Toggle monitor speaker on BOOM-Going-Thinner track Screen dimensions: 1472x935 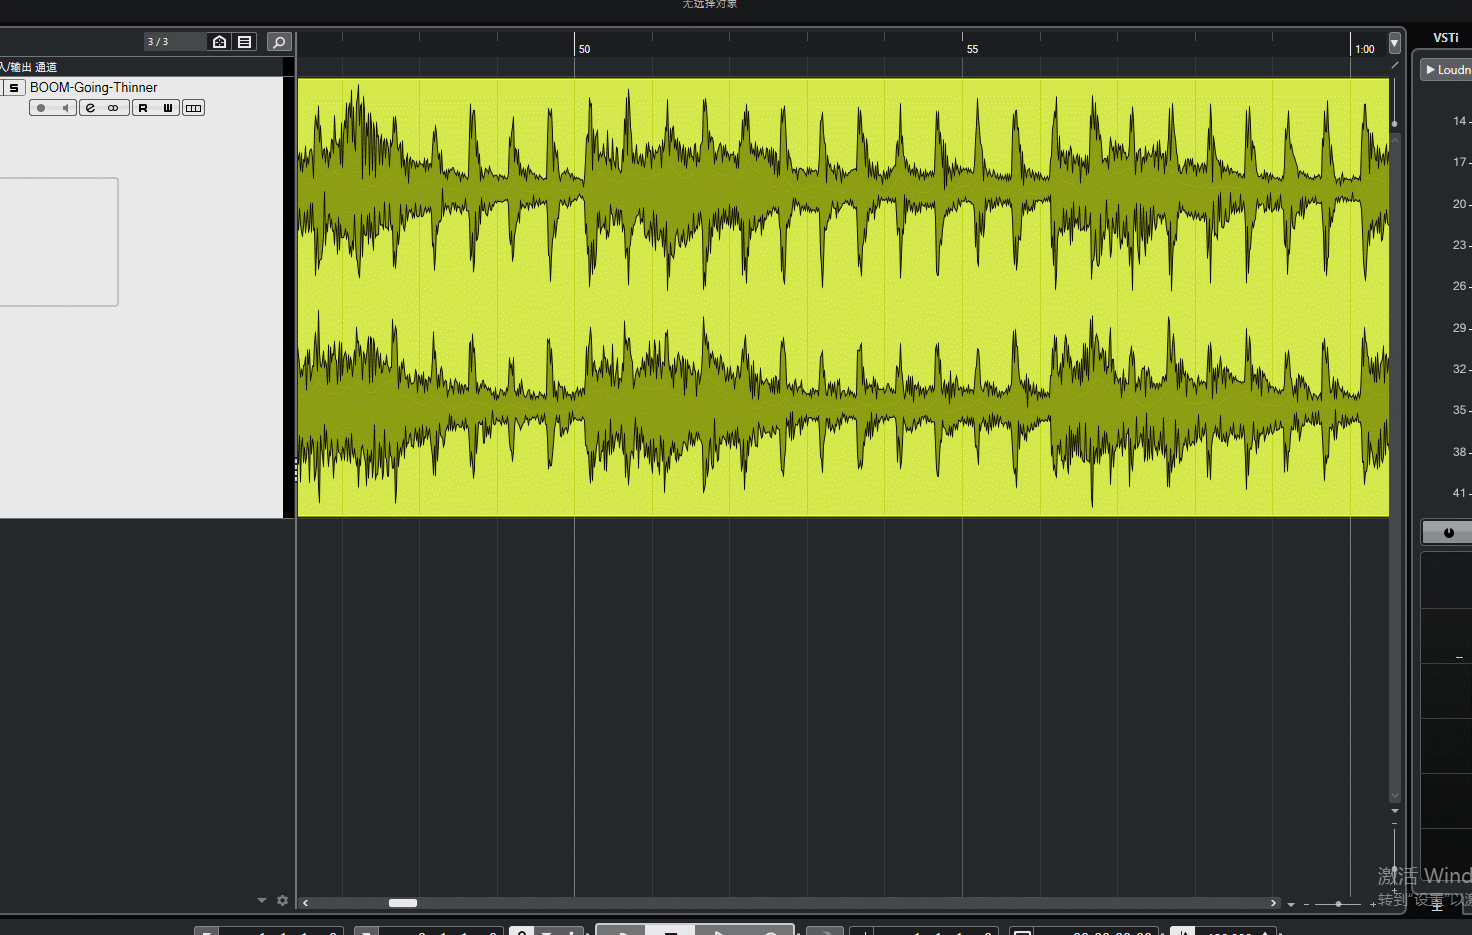point(65,108)
